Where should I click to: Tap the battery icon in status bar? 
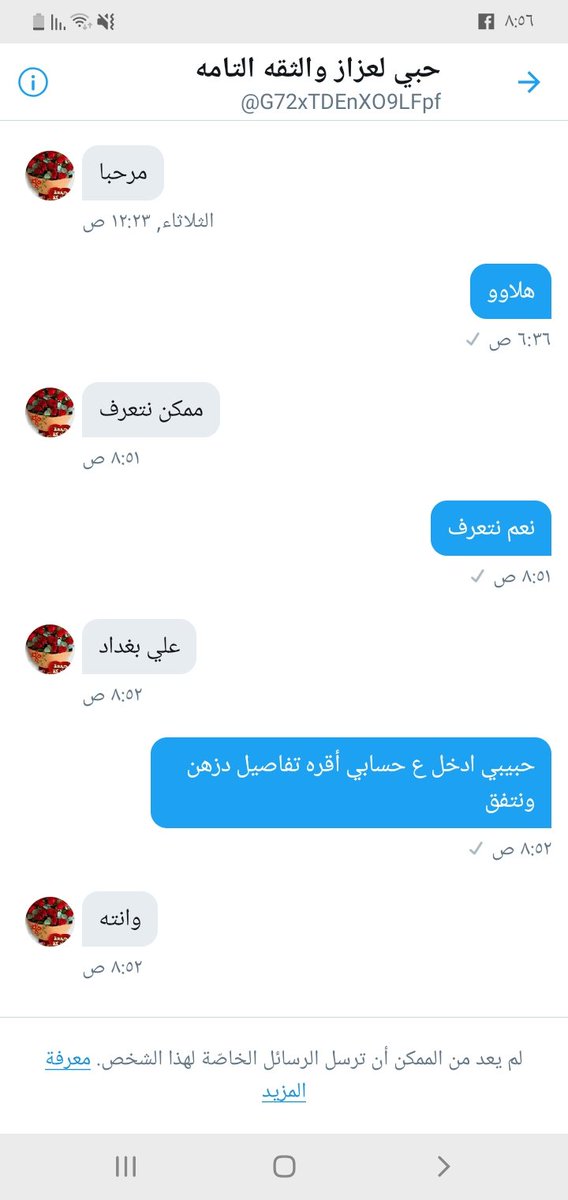coord(38,21)
